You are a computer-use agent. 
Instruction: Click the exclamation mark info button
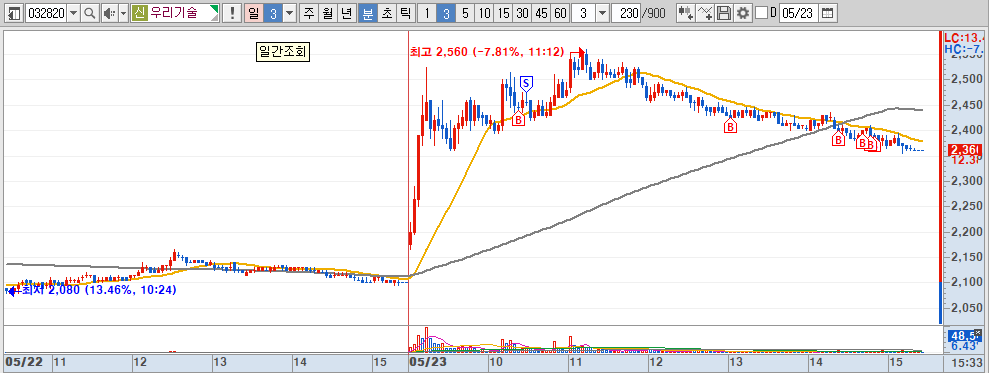[233, 13]
